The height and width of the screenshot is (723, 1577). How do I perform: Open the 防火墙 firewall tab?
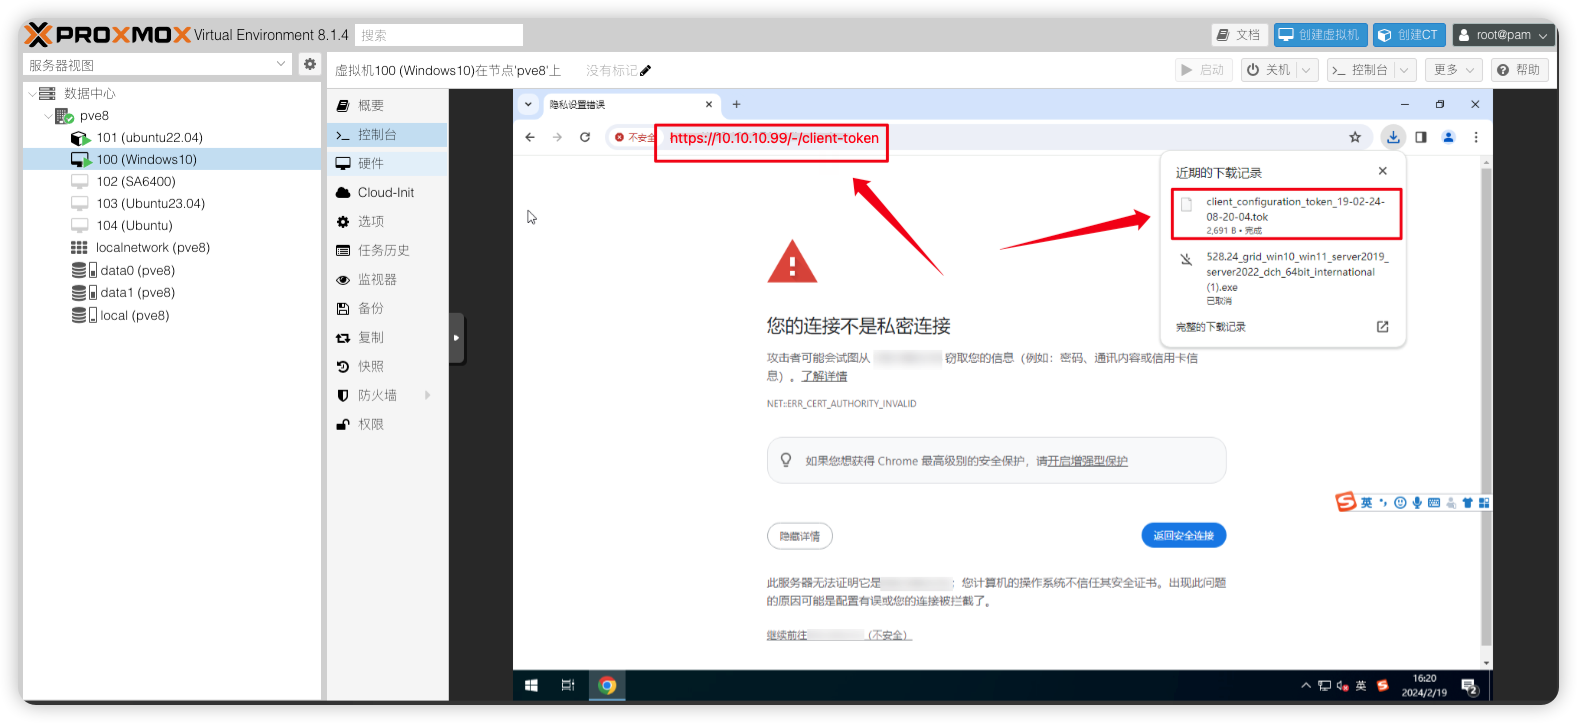[387, 395]
